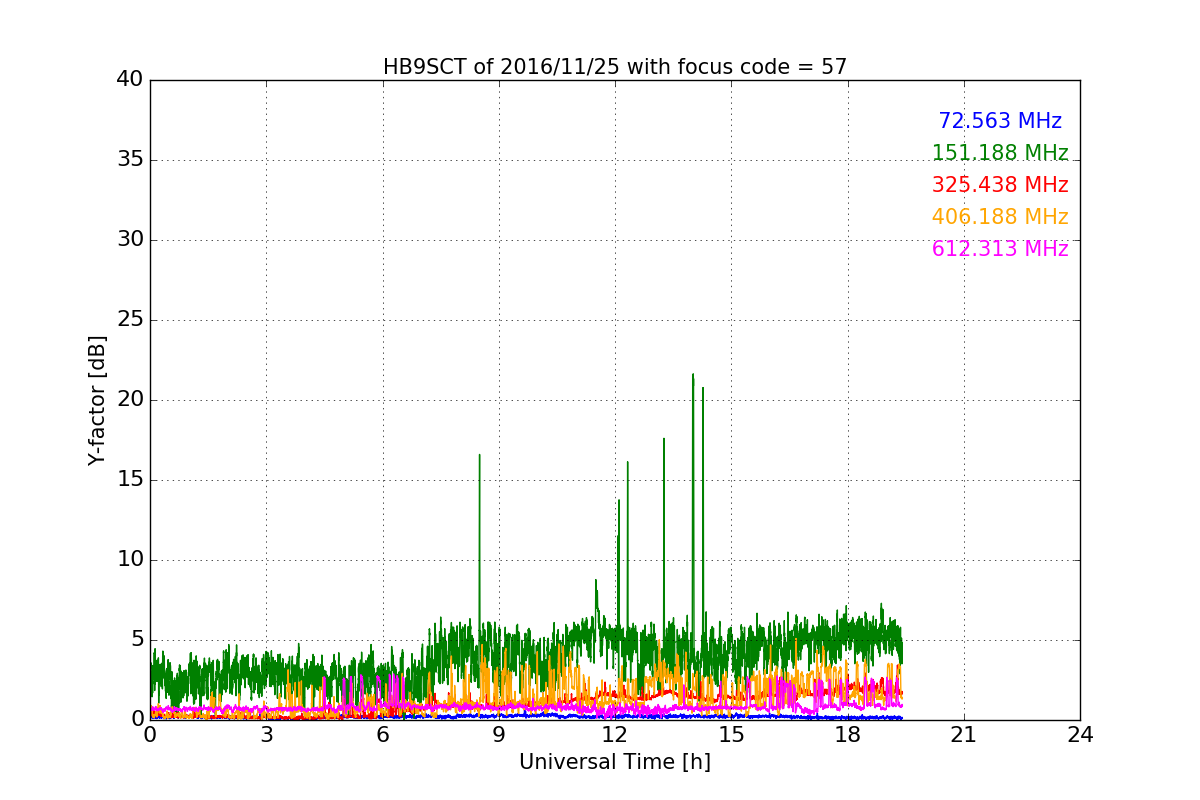
Task: Click the x-axis tick label 24
Action: click(x=1080, y=735)
